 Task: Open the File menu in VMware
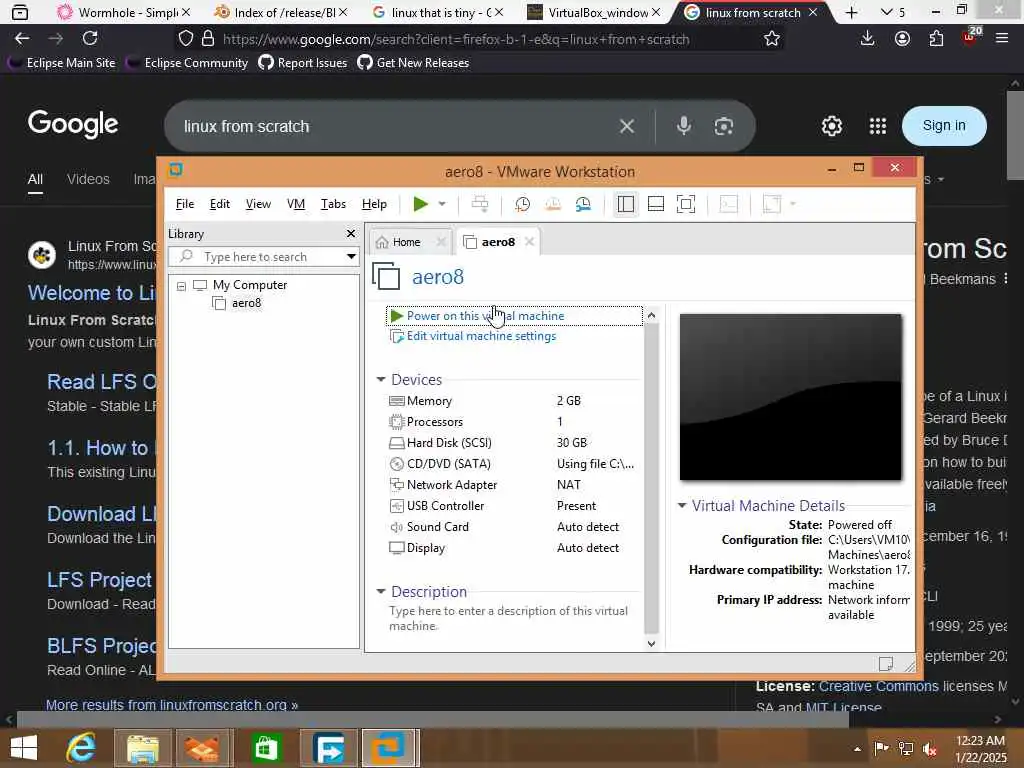[x=185, y=204]
